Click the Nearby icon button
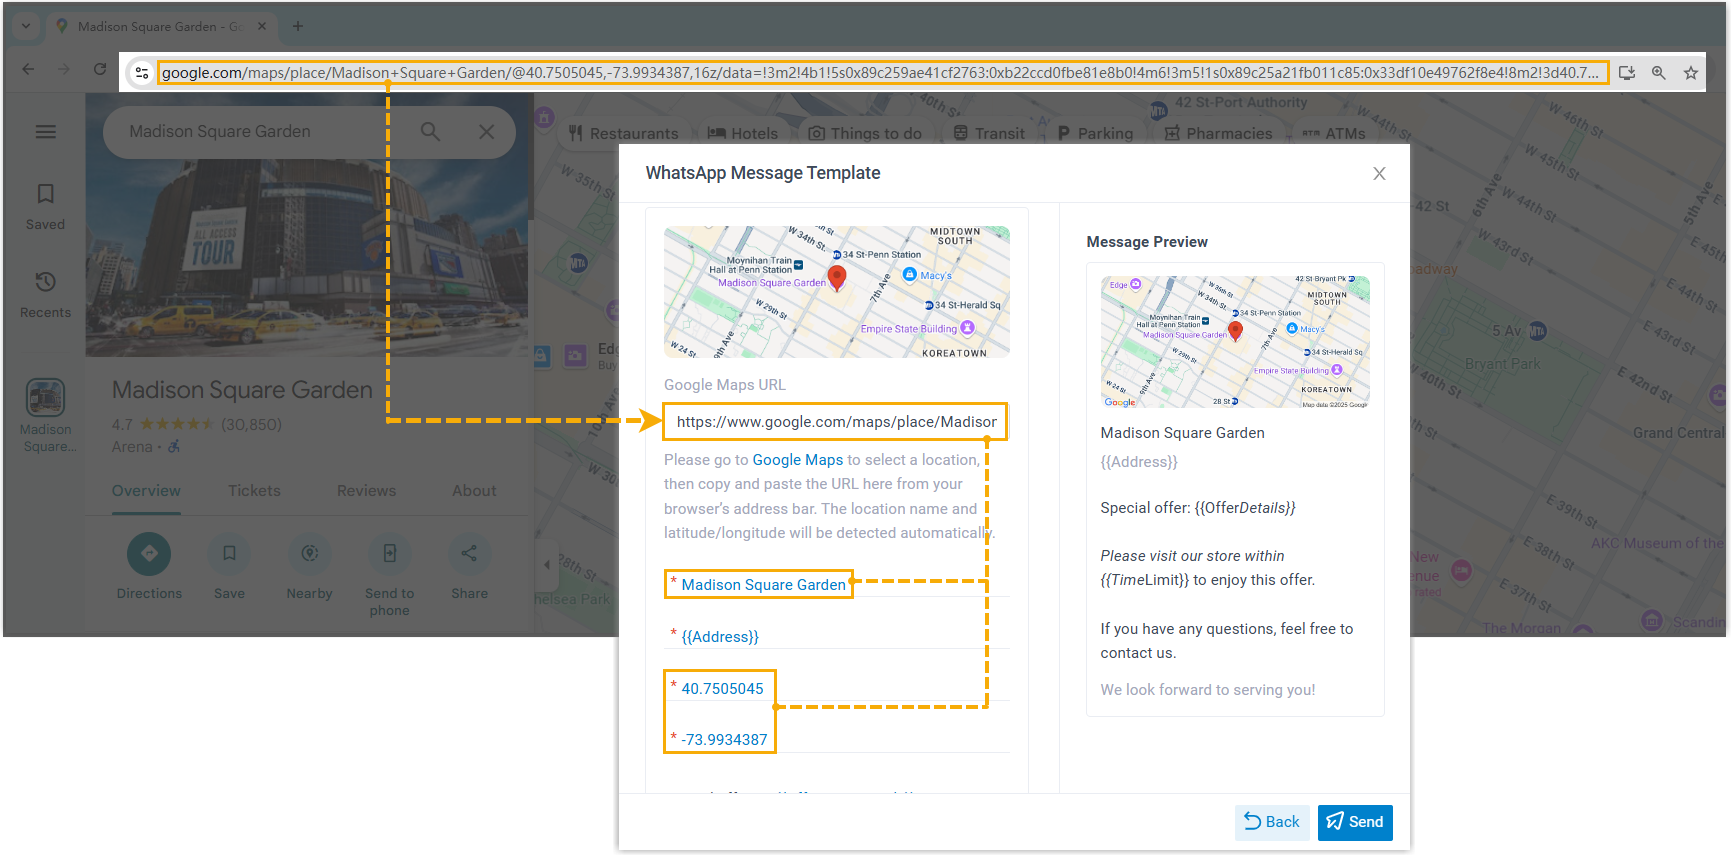Image resolution: width=1732 pixels, height=856 pixels. click(x=309, y=554)
